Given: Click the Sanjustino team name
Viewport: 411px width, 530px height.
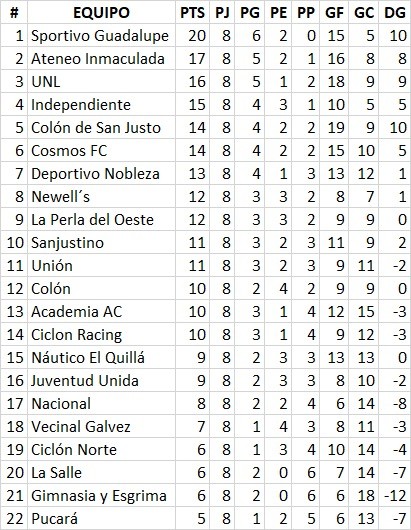Looking at the screenshot, I should (x=67, y=243).
